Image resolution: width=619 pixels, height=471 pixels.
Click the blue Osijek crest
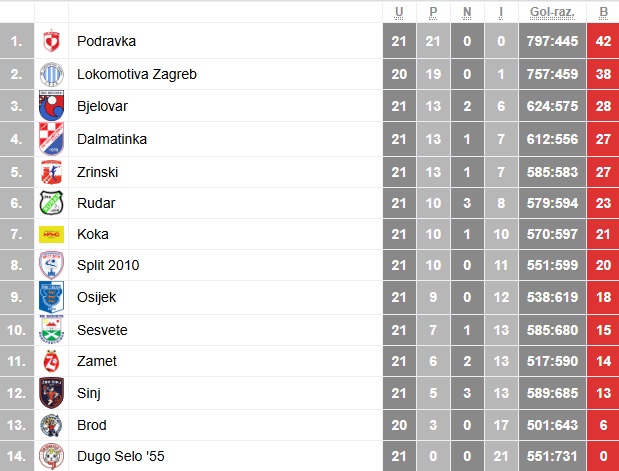51,297
